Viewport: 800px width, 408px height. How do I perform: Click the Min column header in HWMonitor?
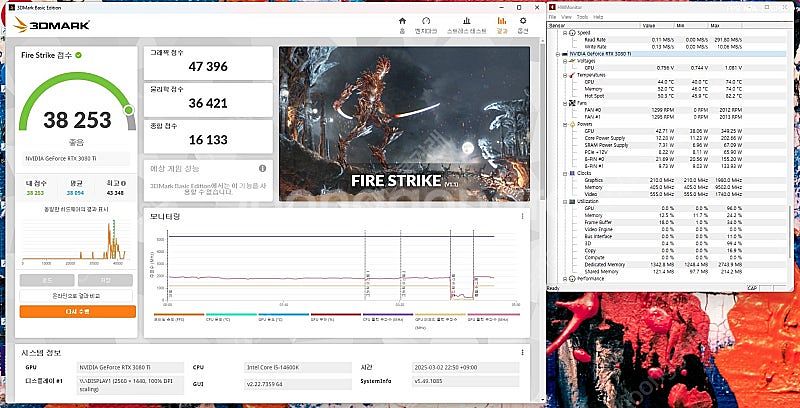pyautogui.click(x=691, y=25)
